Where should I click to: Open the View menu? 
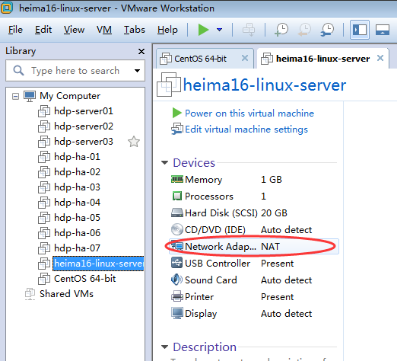coord(74,30)
